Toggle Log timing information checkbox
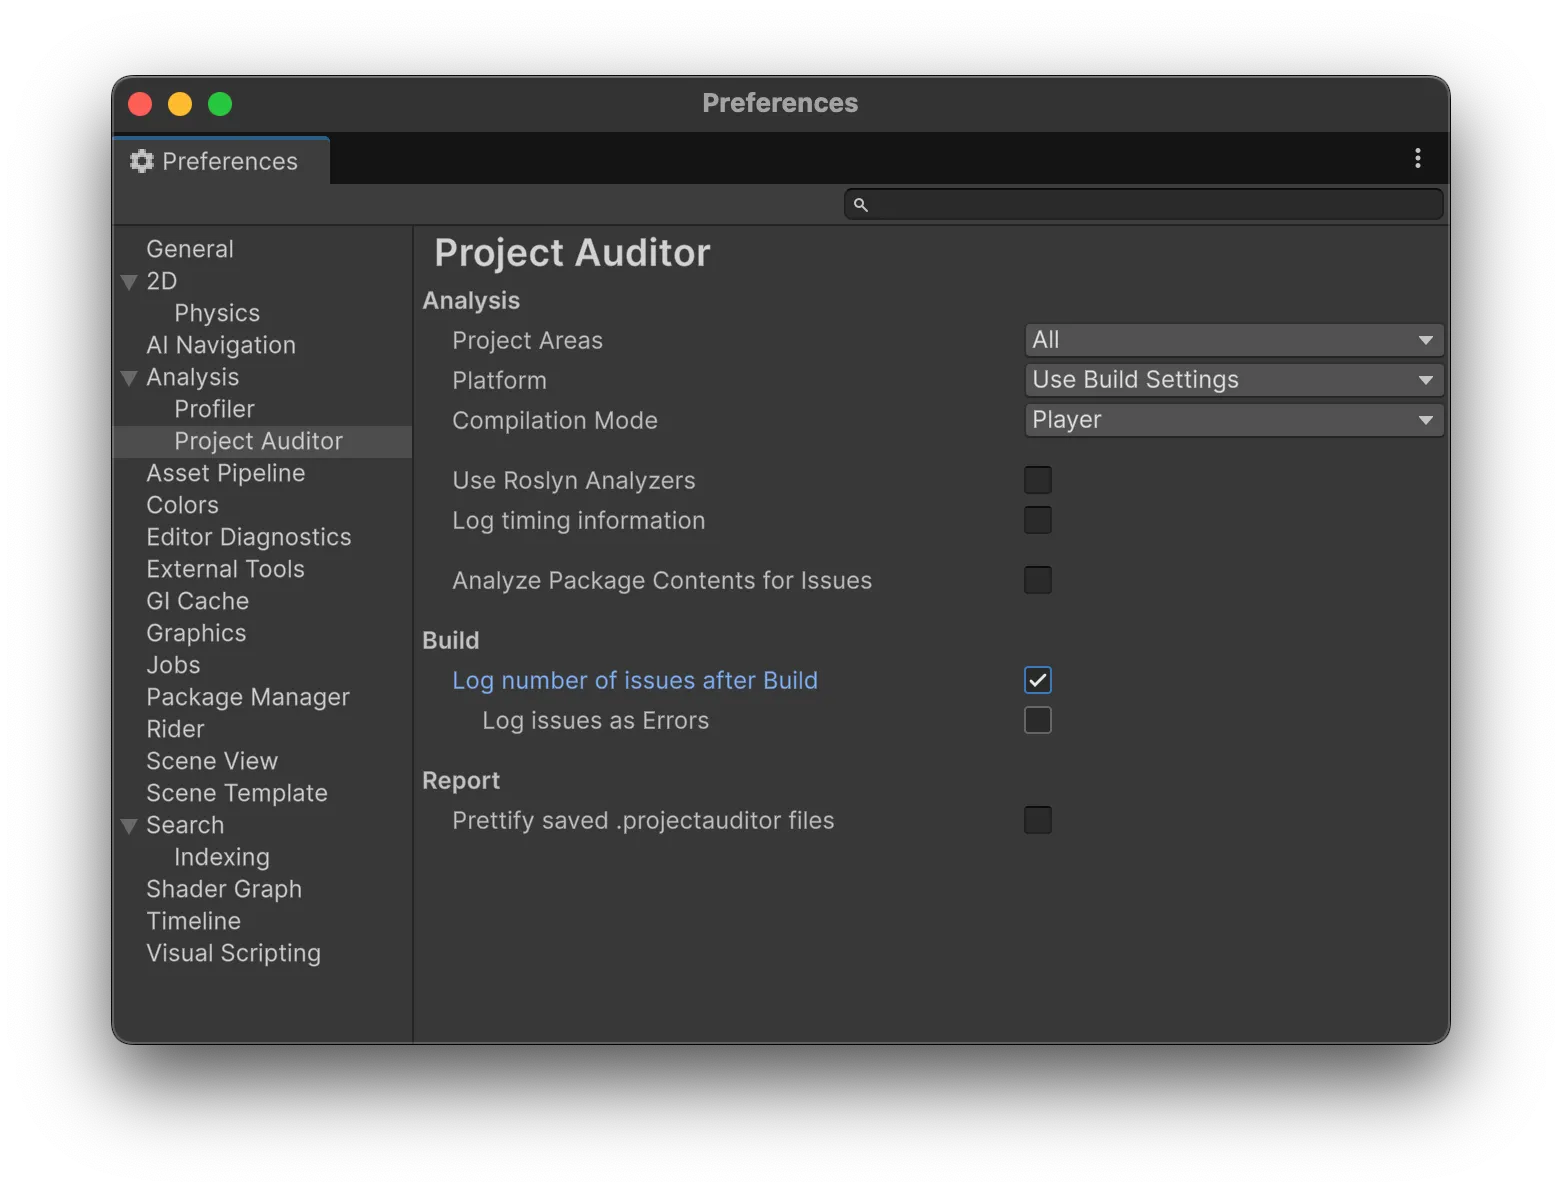The image size is (1562, 1192). [1037, 520]
